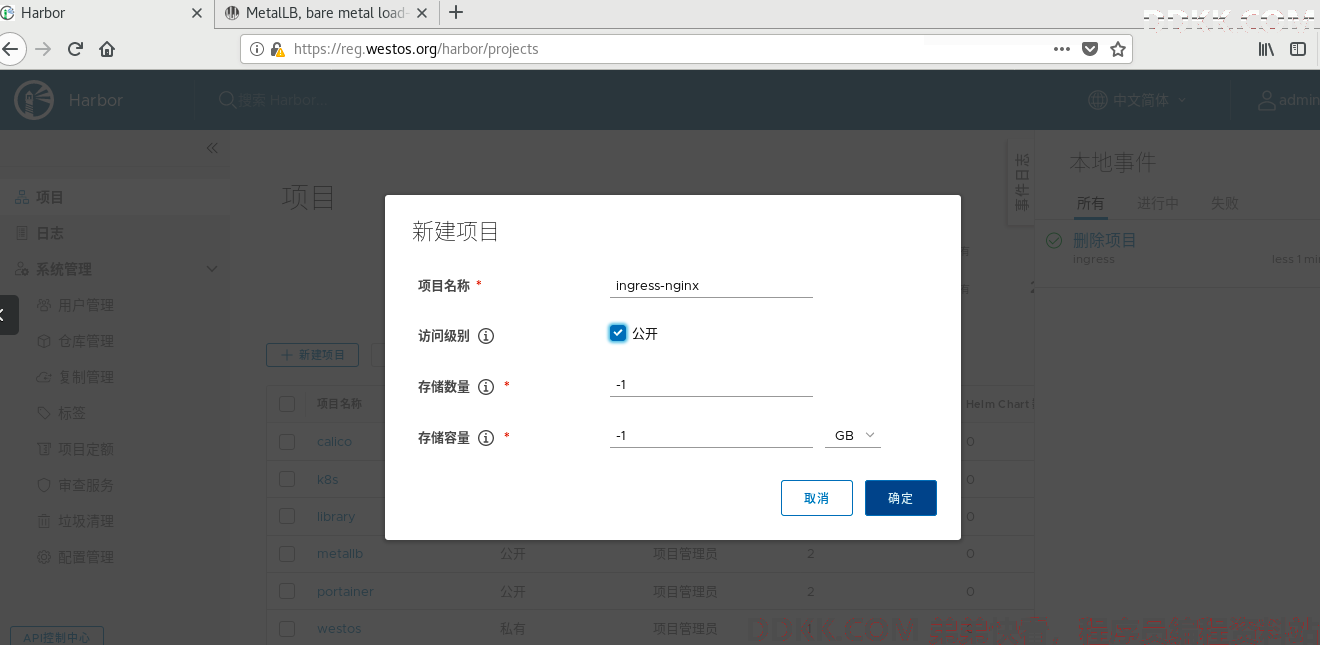Click the green check icon for 删除项目 event
The image size is (1320, 645).
point(1053,241)
